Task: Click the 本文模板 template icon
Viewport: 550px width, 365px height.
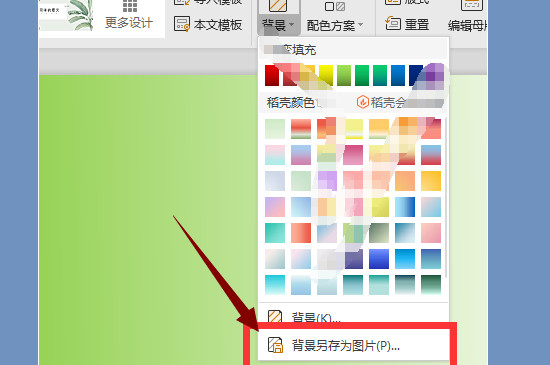Action: click(182, 24)
